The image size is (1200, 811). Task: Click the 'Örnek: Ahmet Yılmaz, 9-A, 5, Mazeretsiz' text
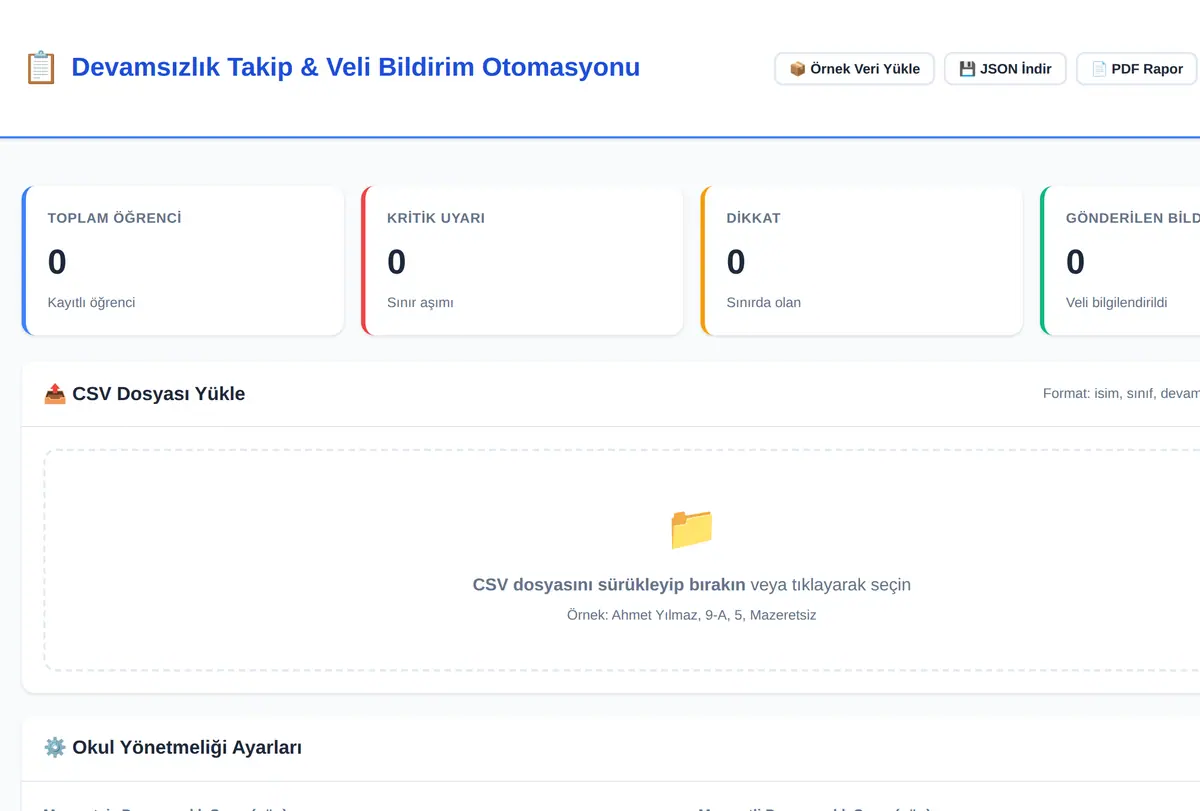[691, 615]
